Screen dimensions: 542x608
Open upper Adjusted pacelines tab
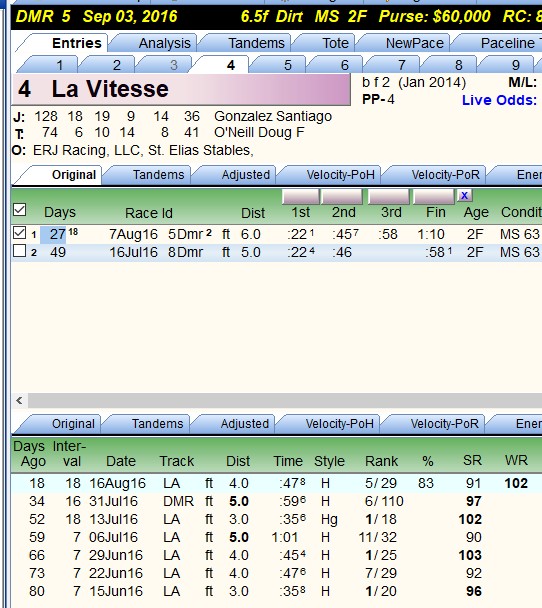pos(245,175)
